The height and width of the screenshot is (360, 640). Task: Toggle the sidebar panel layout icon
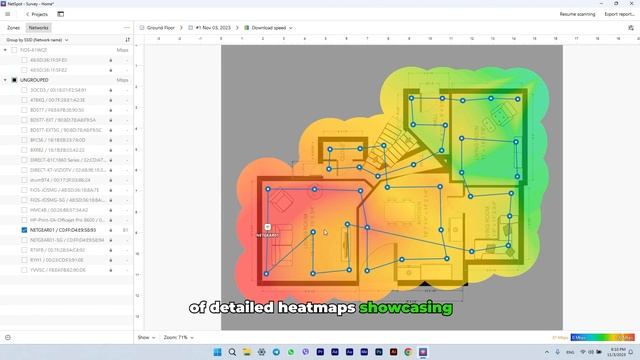(60, 14)
